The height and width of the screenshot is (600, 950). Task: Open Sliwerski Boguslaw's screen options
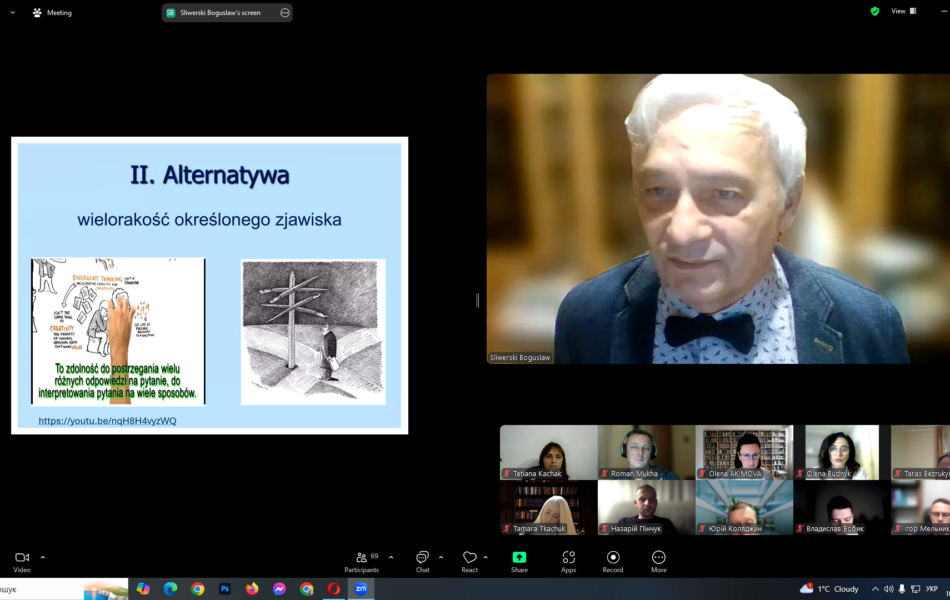pyautogui.click(x=285, y=13)
